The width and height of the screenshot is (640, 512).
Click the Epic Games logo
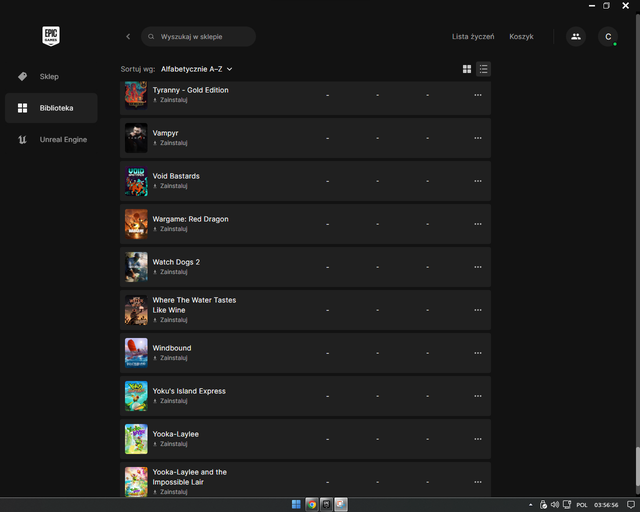click(51, 36)
